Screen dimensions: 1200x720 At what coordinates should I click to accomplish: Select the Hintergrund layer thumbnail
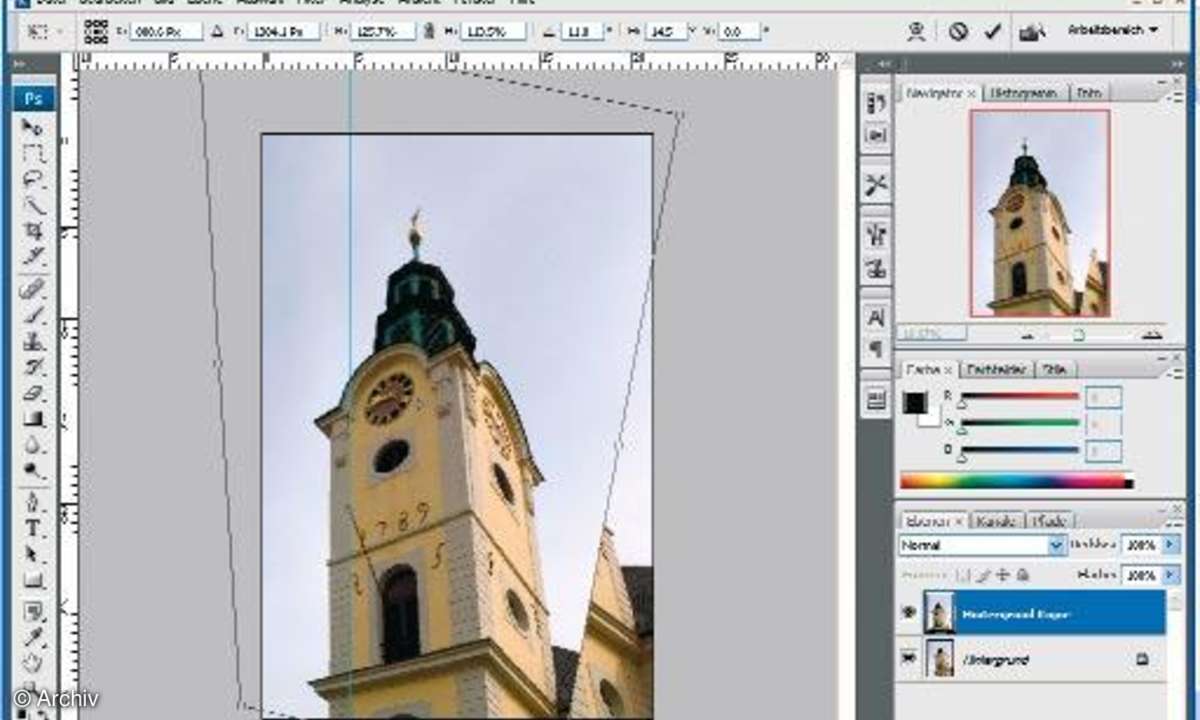pos(940,659)
